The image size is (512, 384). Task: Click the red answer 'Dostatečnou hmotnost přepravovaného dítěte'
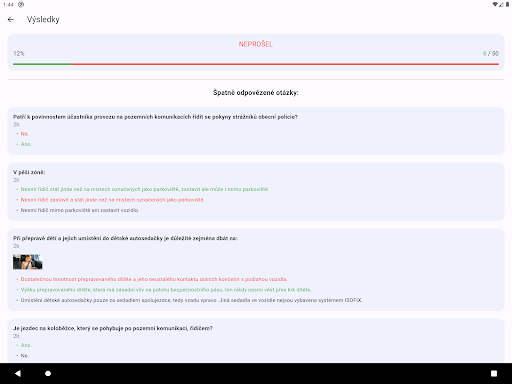[x=154, y=279]
